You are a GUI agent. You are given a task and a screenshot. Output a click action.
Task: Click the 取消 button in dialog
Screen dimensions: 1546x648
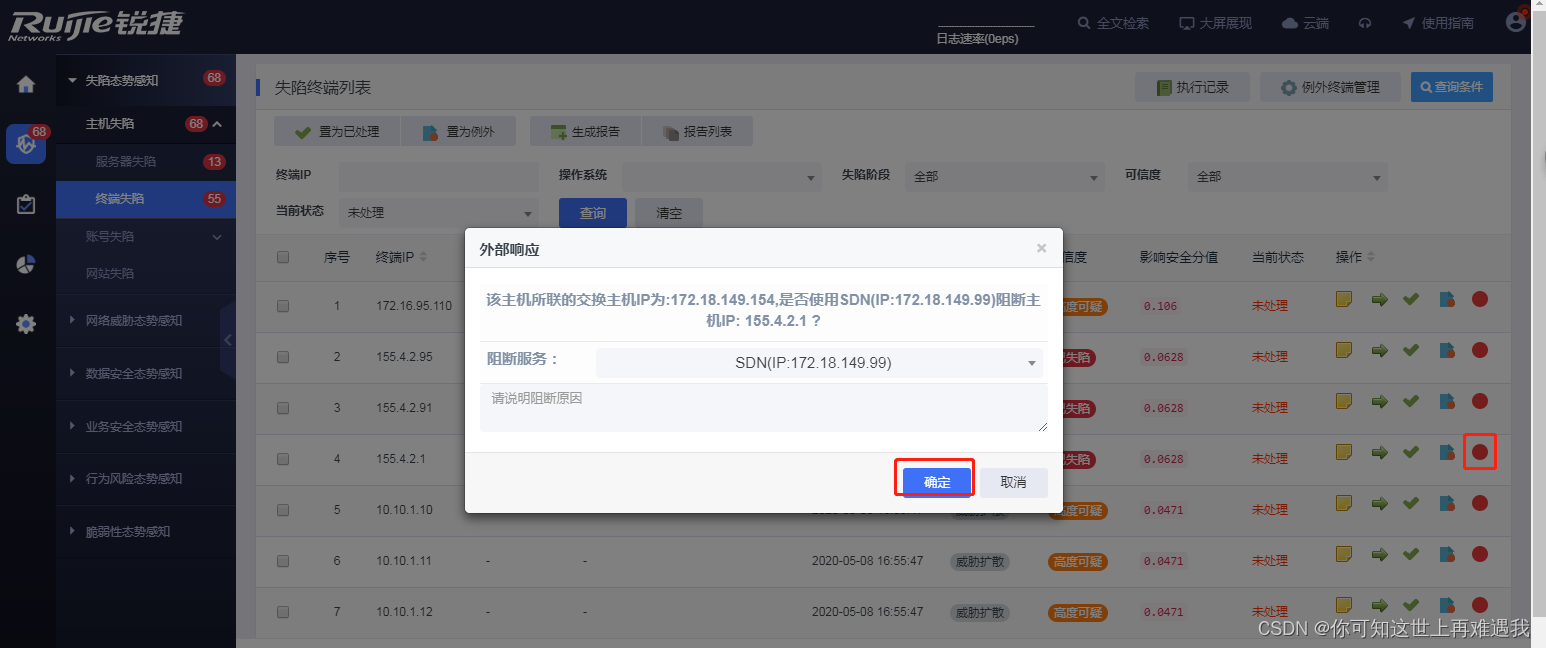tap(1013, 482)
